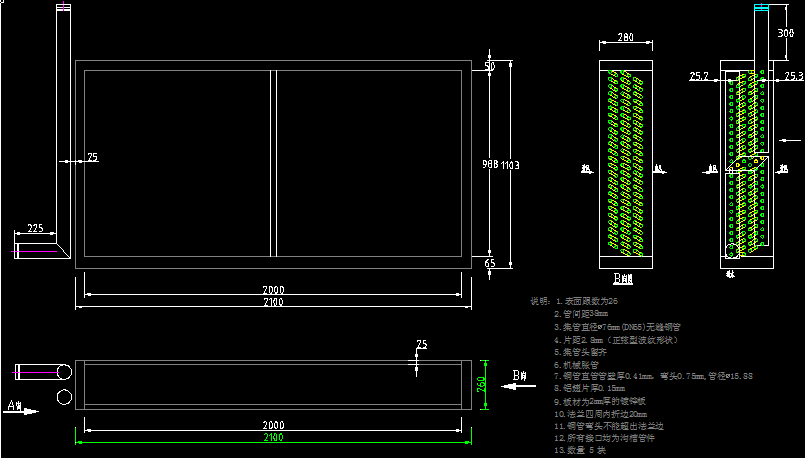This screenshot has height=458, width=805.
Task: Select the cyan pipe cap at the top
Action: 762,8
